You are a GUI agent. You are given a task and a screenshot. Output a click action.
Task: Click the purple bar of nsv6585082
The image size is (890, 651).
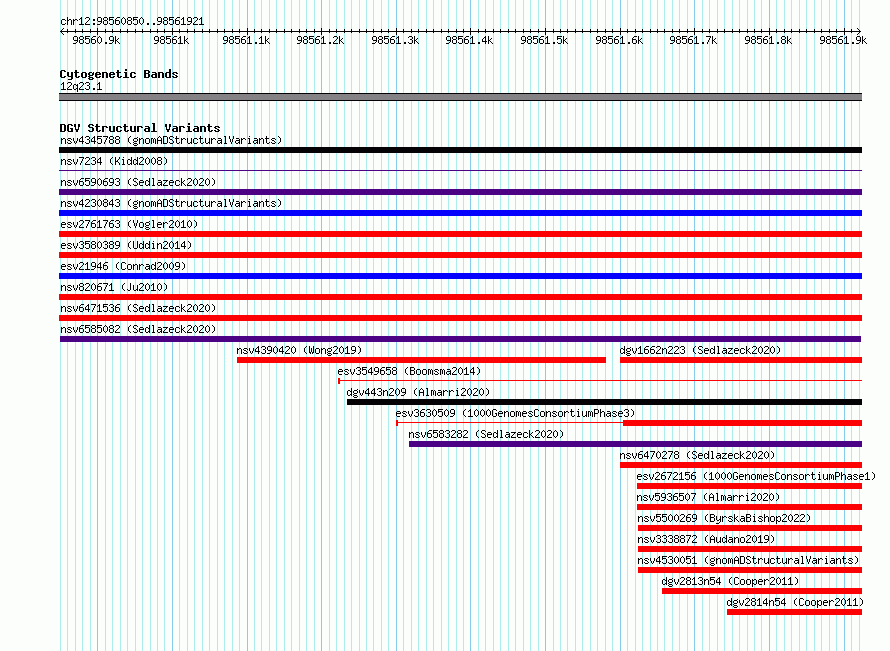coord(460,339)
